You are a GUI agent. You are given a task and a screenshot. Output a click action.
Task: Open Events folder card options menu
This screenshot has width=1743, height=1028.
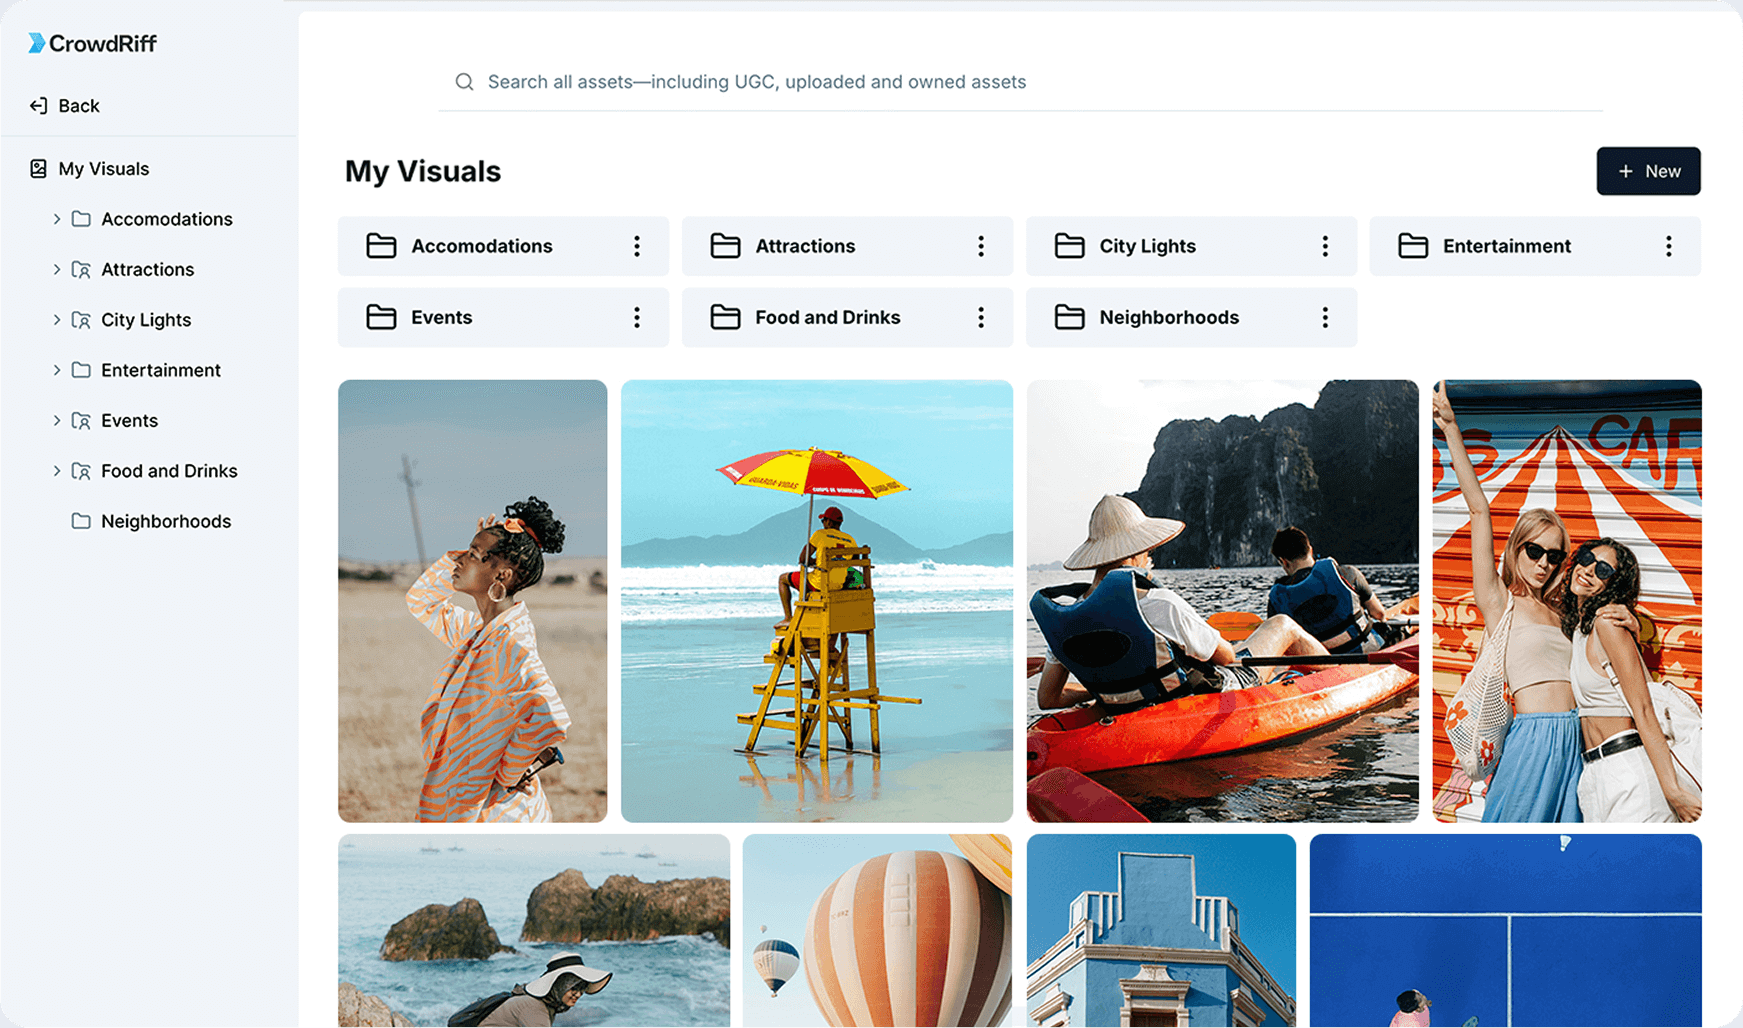637,317
